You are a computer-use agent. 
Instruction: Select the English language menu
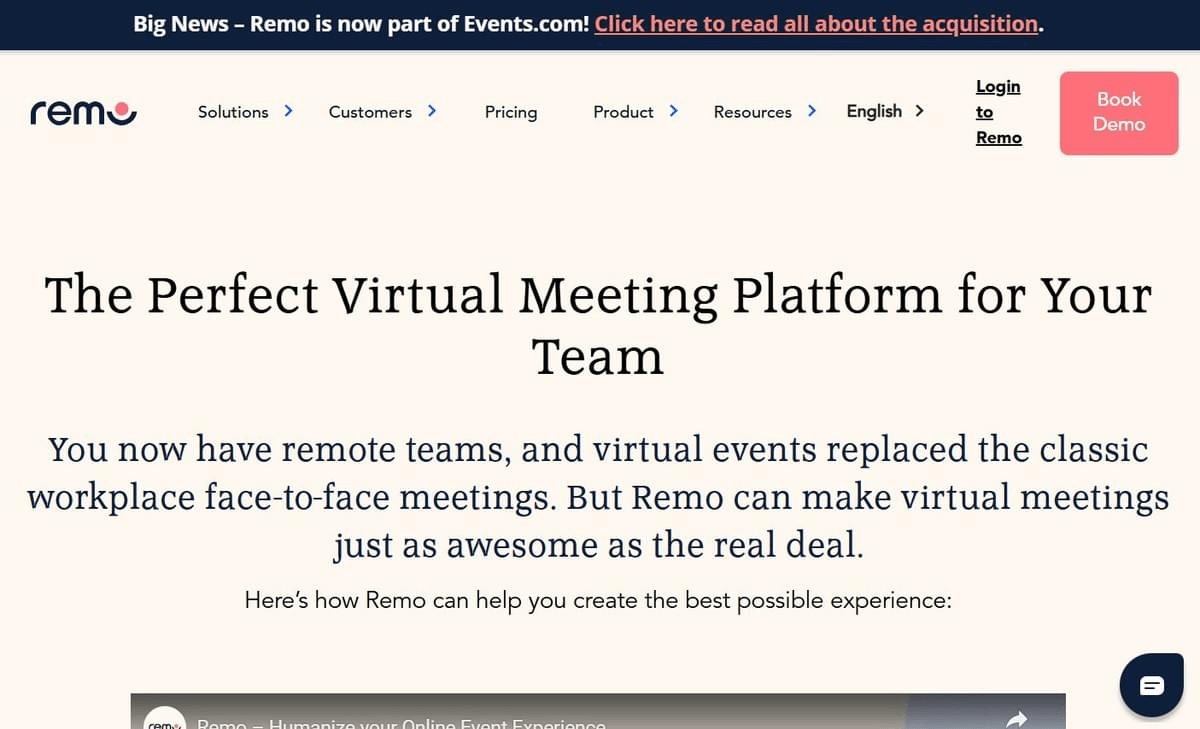874,111
